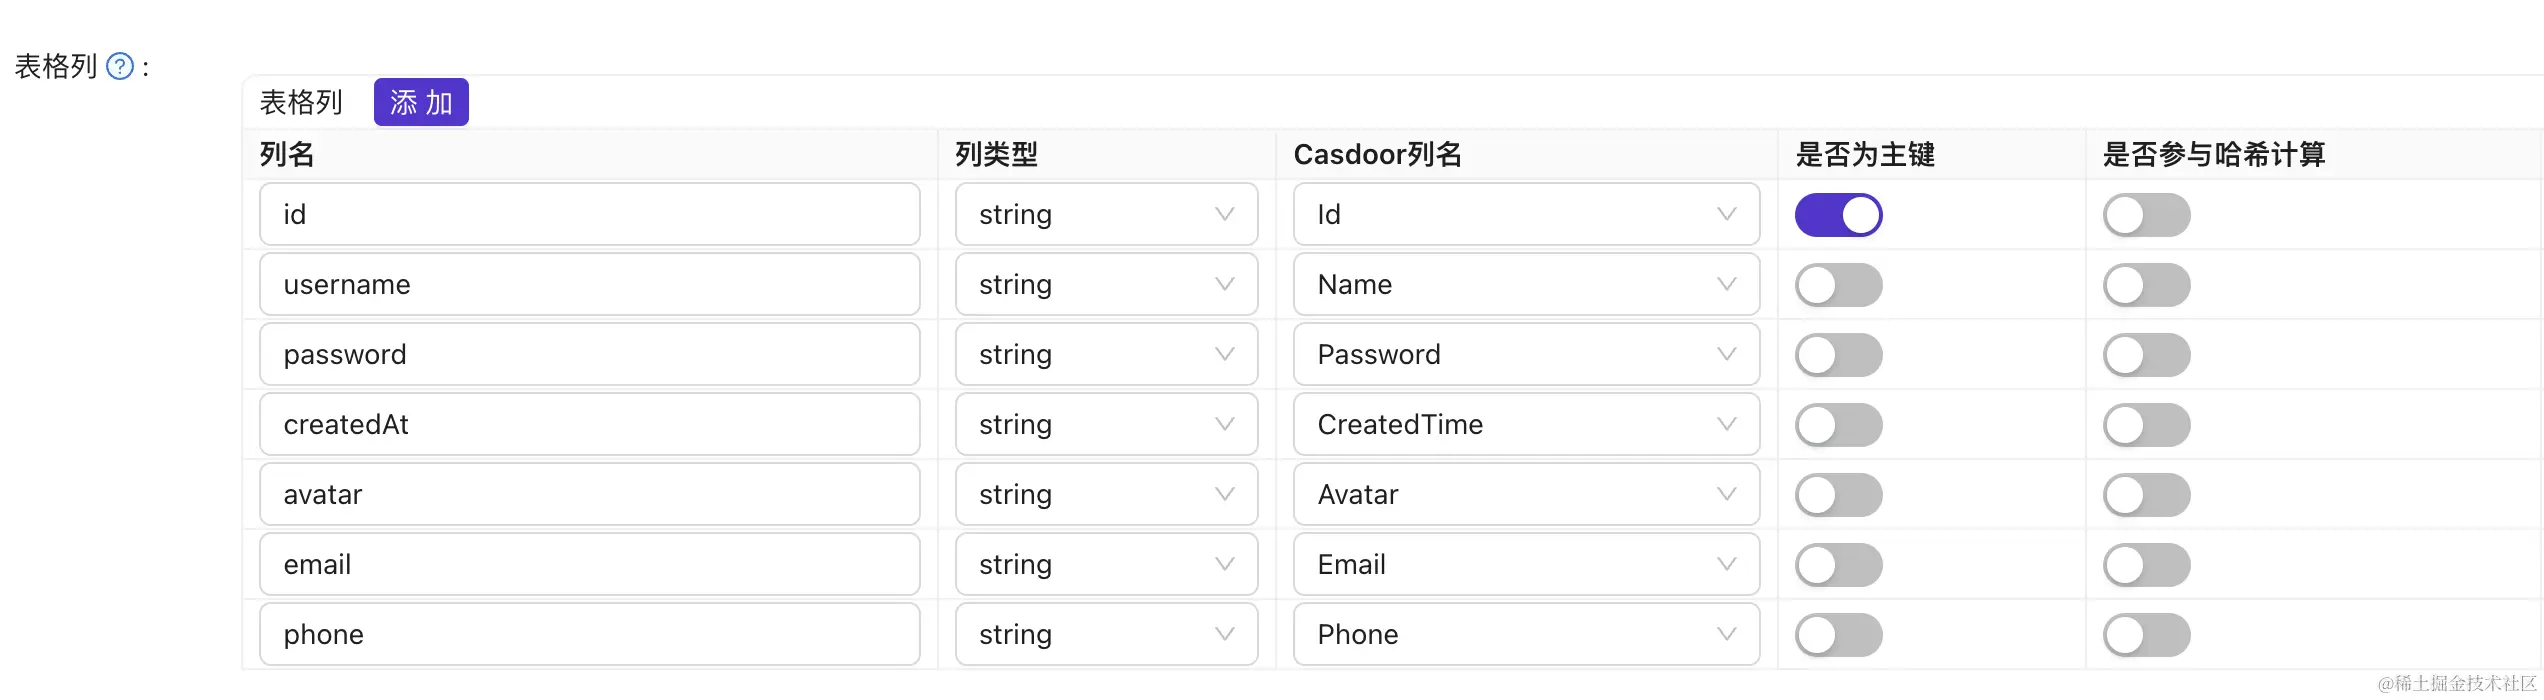Screen dimensions: 2544x700
Task: Click the chevron of email row's type dropdown
Action: [x=1224, y=564]
